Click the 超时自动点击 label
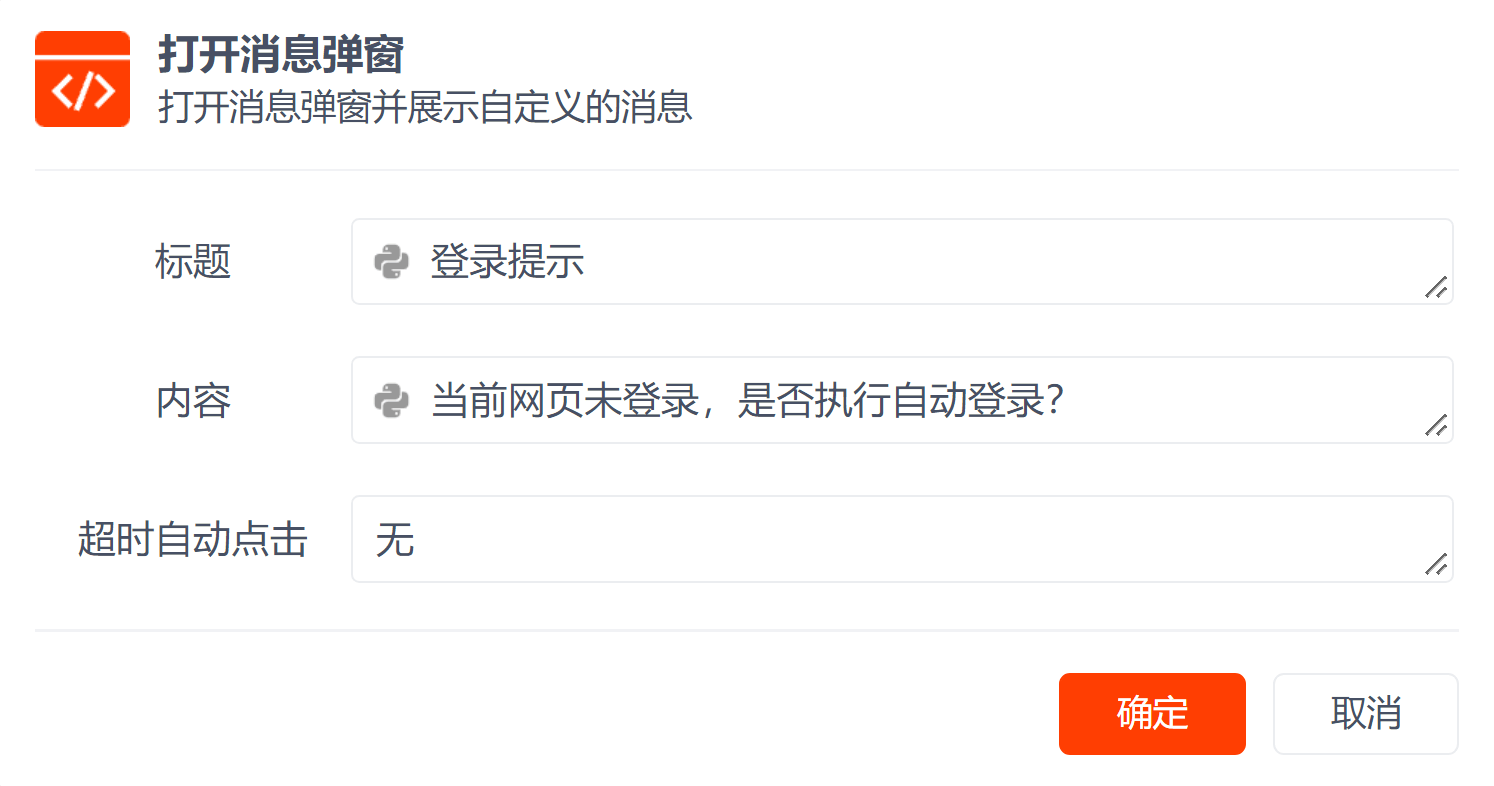This screenshot has width=1494, height=786. point(192,540)
